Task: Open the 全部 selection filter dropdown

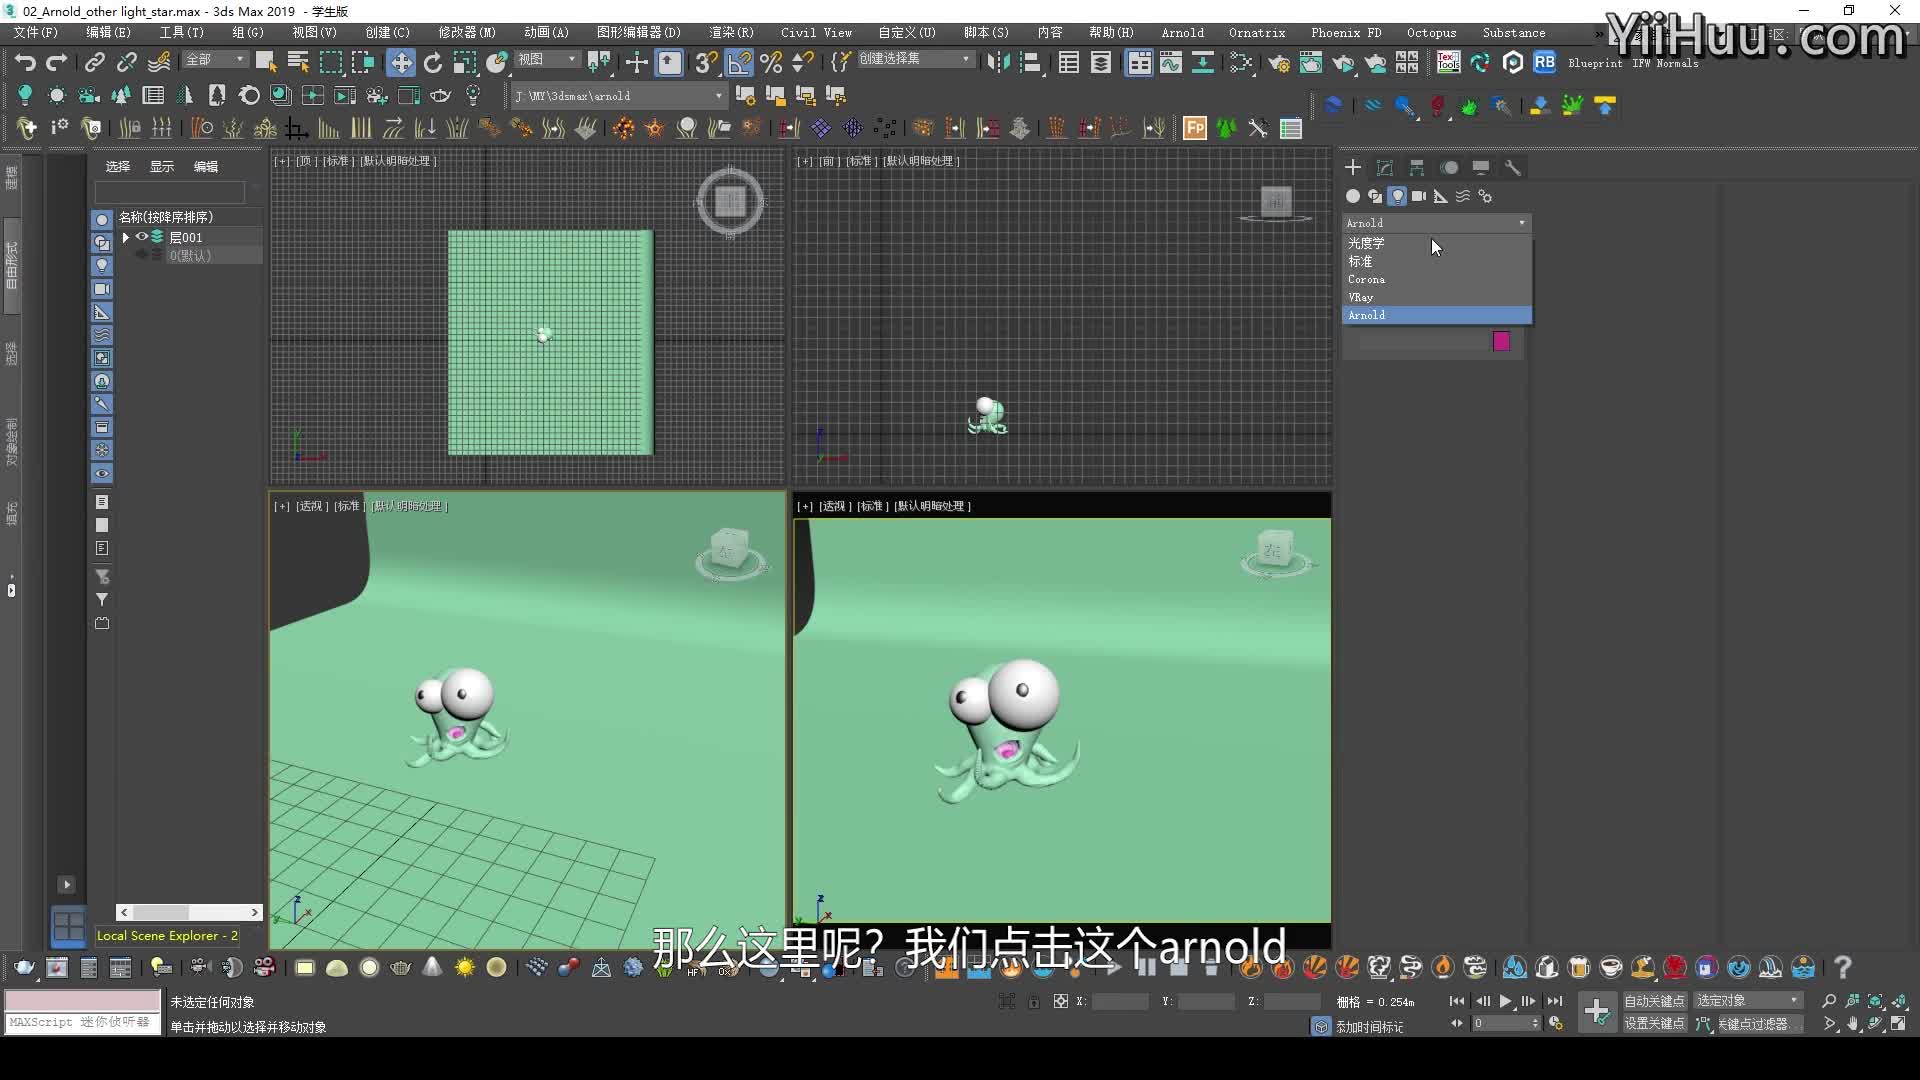Action: click(x=215, y=60)
